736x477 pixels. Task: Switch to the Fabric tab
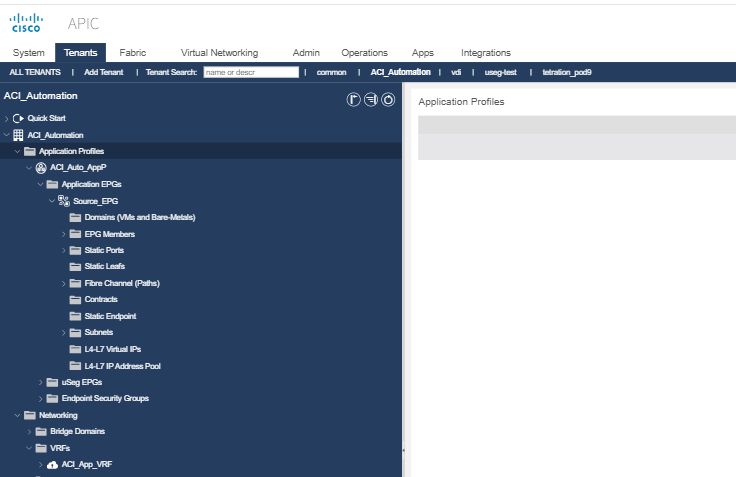133,53
